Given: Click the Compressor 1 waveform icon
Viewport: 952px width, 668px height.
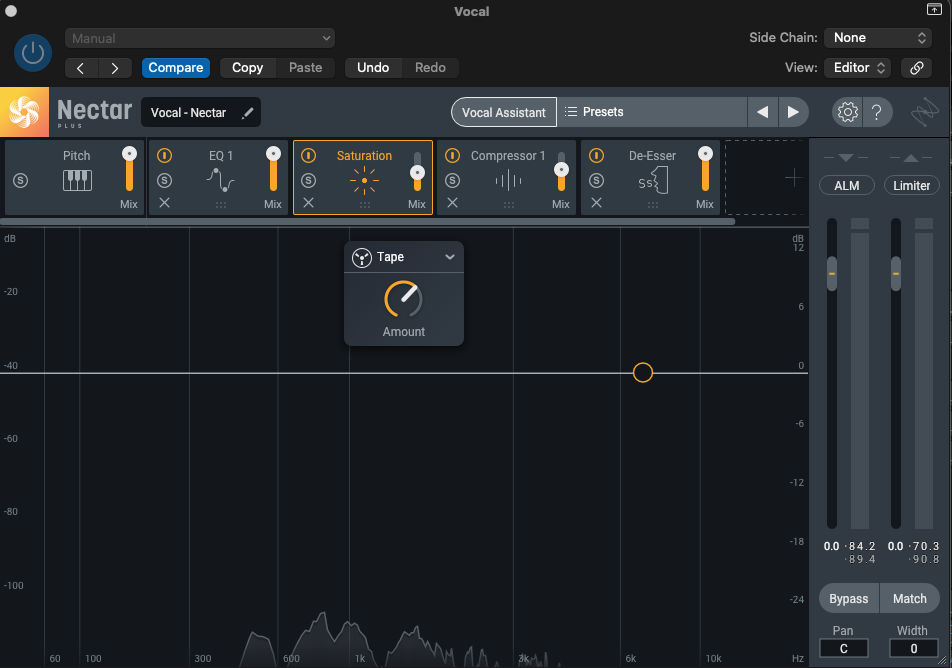Looking at the screenshot, I should (x=508, y=180).
